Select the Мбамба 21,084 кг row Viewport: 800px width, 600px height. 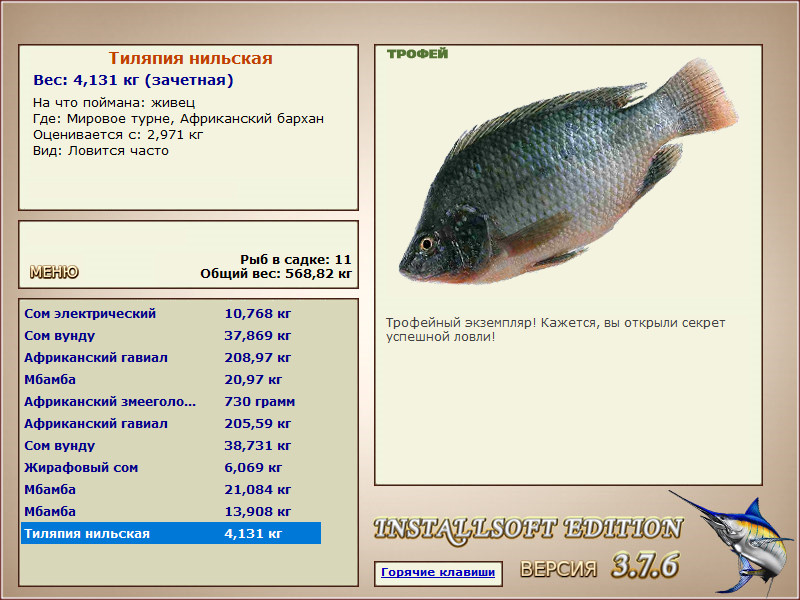click(171, 489)
